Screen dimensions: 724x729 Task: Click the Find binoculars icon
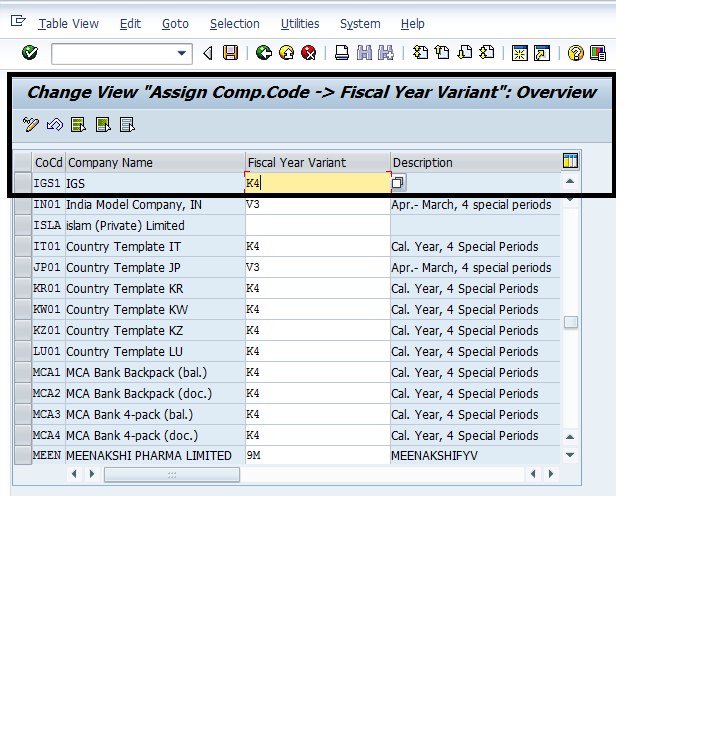click(364, 53)
